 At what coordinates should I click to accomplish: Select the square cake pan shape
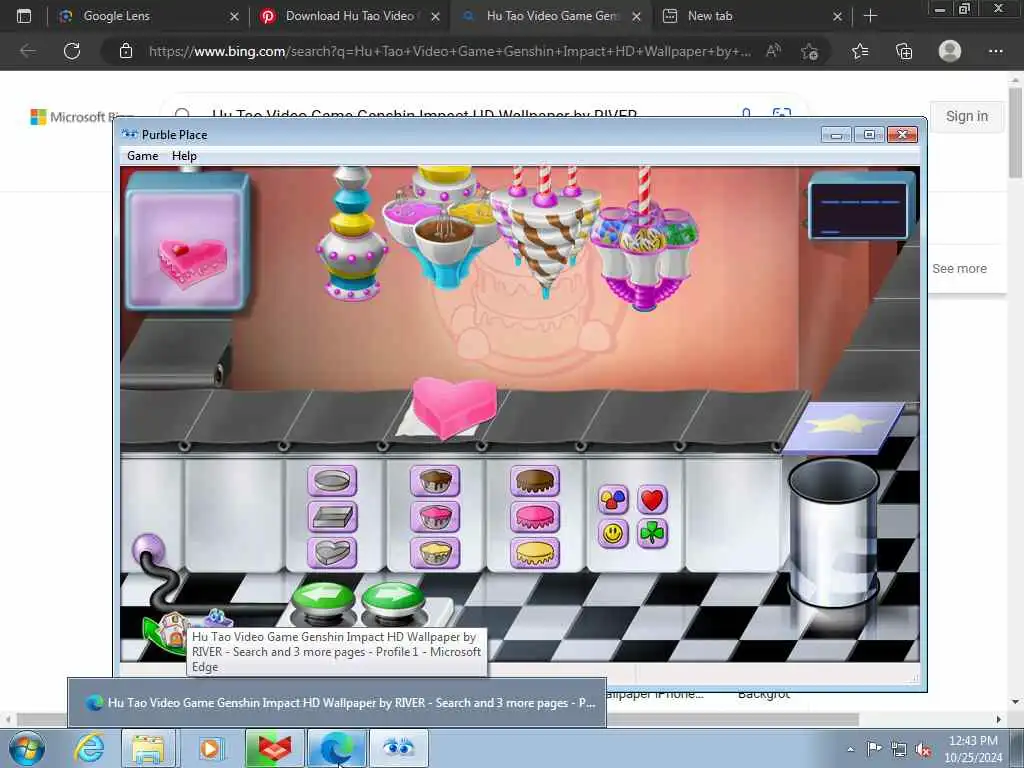coord(332,517)
